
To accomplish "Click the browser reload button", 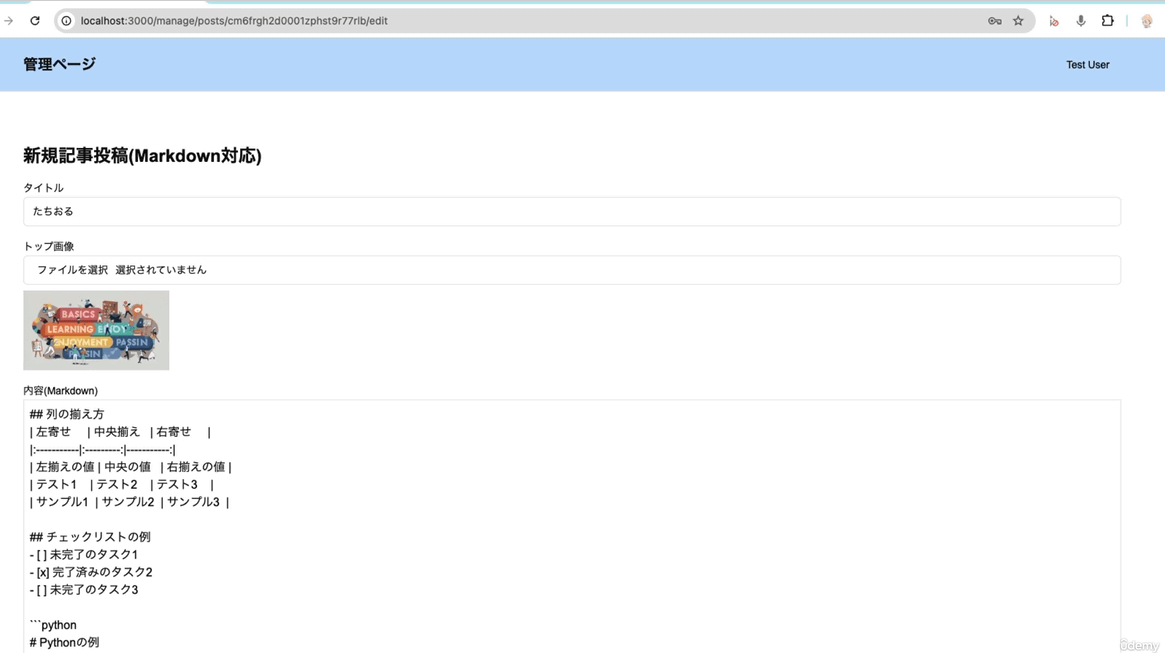I will 35,21.
